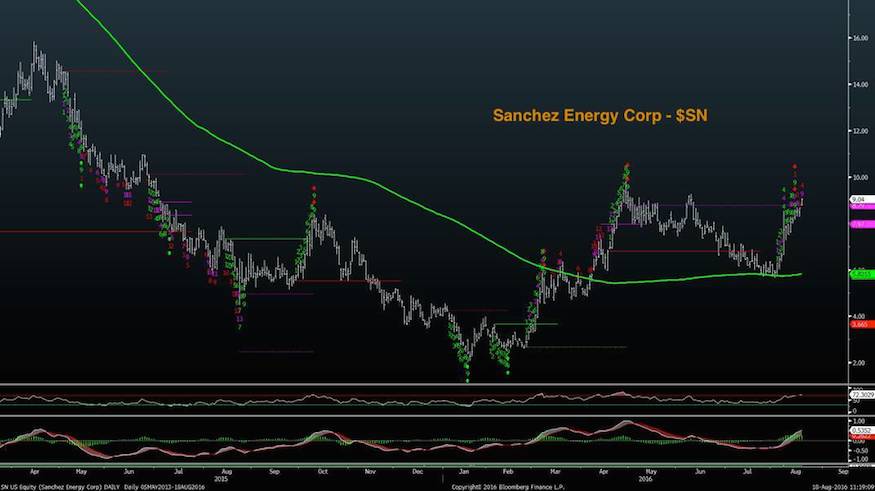Click the red 3.665 price tag

tap(861, 324)
